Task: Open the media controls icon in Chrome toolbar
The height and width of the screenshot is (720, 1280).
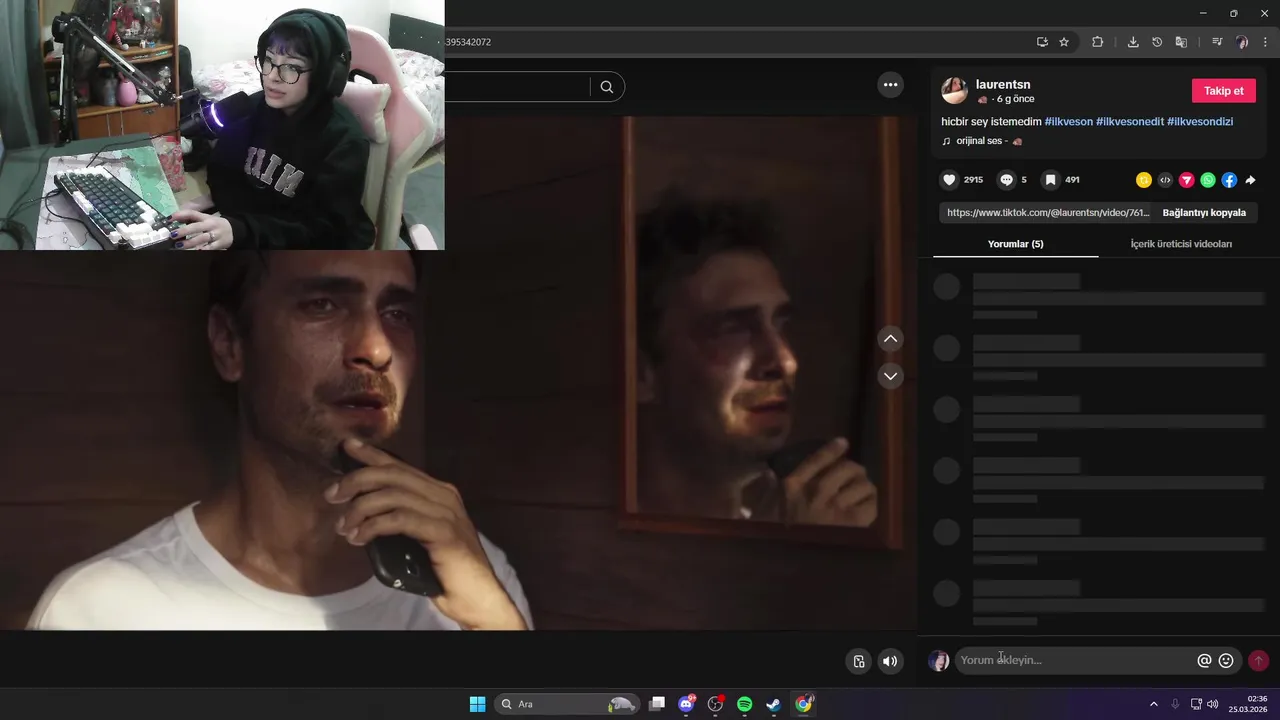Action: 1217,42
